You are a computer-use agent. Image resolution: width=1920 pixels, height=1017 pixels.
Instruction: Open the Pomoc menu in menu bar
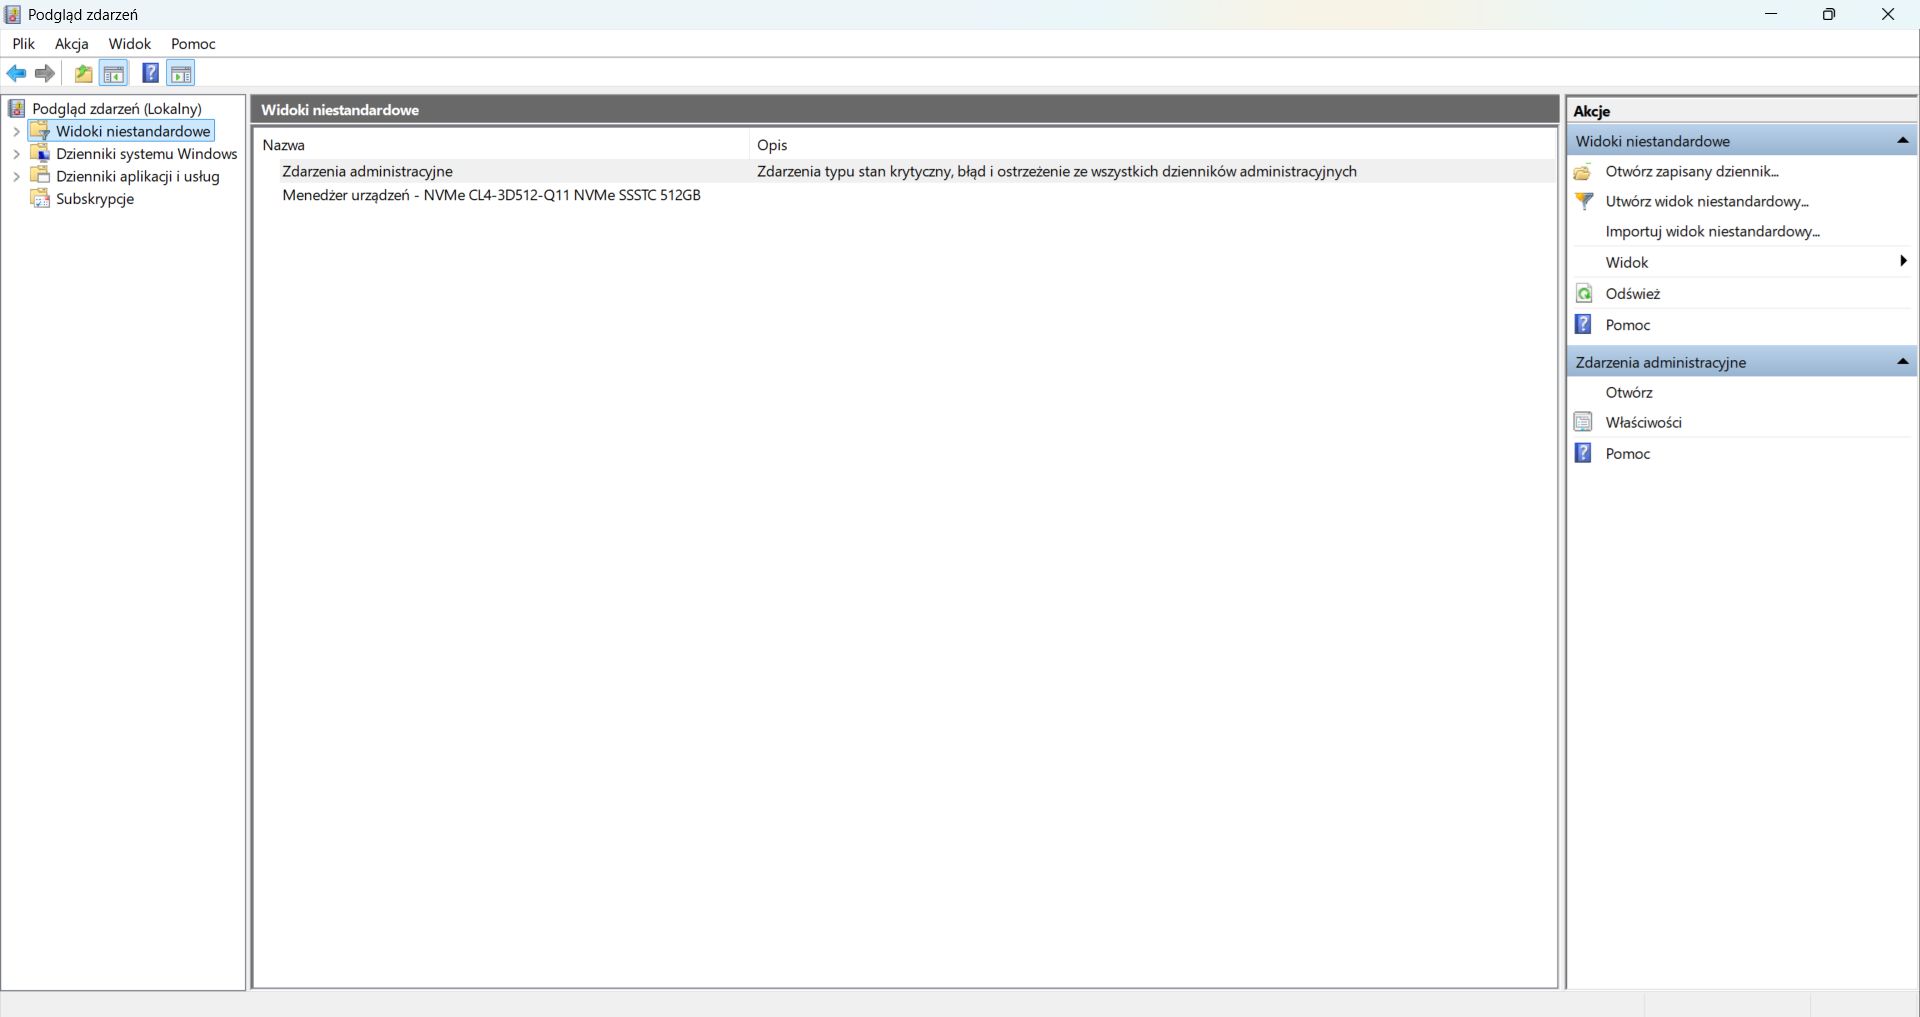[193, 44]
